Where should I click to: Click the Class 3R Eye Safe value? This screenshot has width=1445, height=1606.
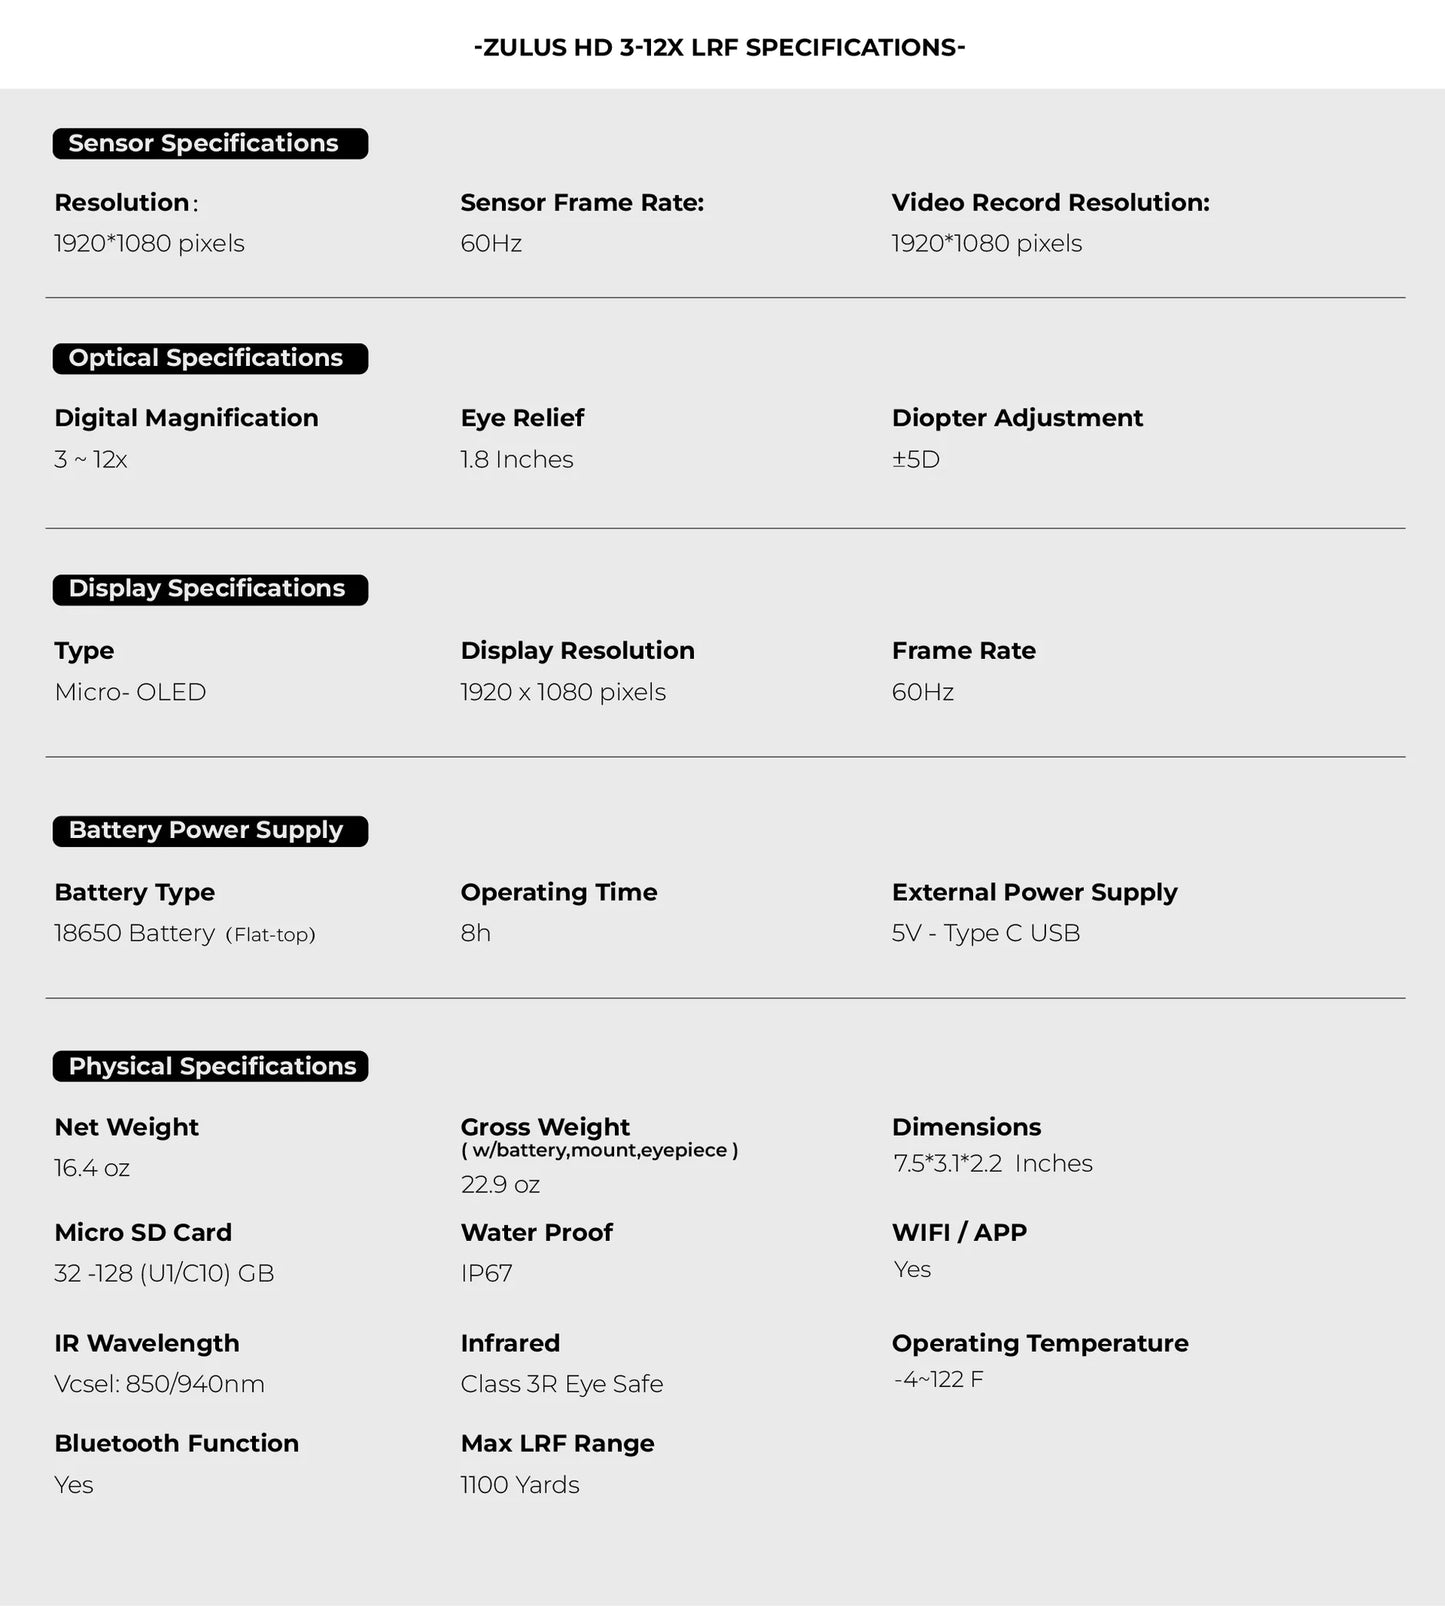click(561, 1384)
